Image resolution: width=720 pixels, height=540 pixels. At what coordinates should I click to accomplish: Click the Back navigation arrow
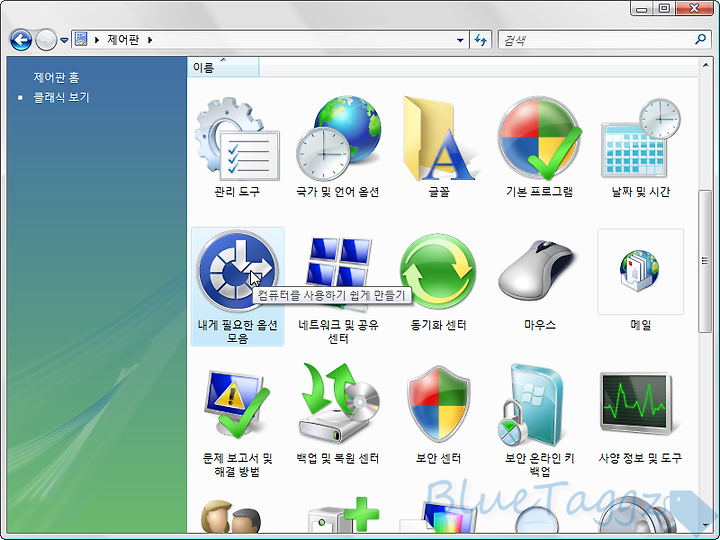tap(21, 40)
